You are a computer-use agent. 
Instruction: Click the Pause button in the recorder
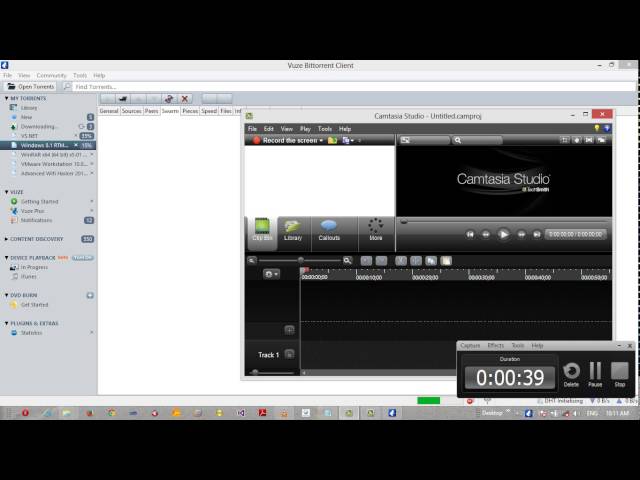[595, 374]
